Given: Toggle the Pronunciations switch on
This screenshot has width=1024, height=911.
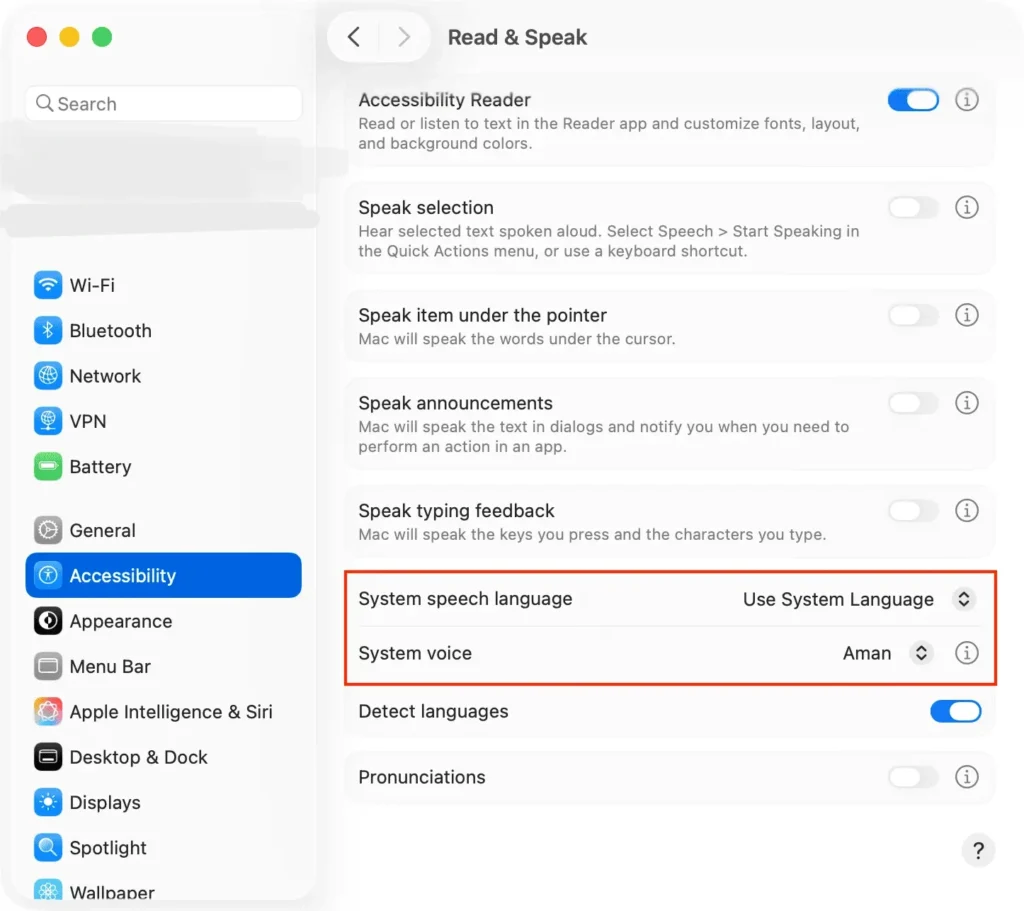Looking at the screenshot, I should point(913,777).
